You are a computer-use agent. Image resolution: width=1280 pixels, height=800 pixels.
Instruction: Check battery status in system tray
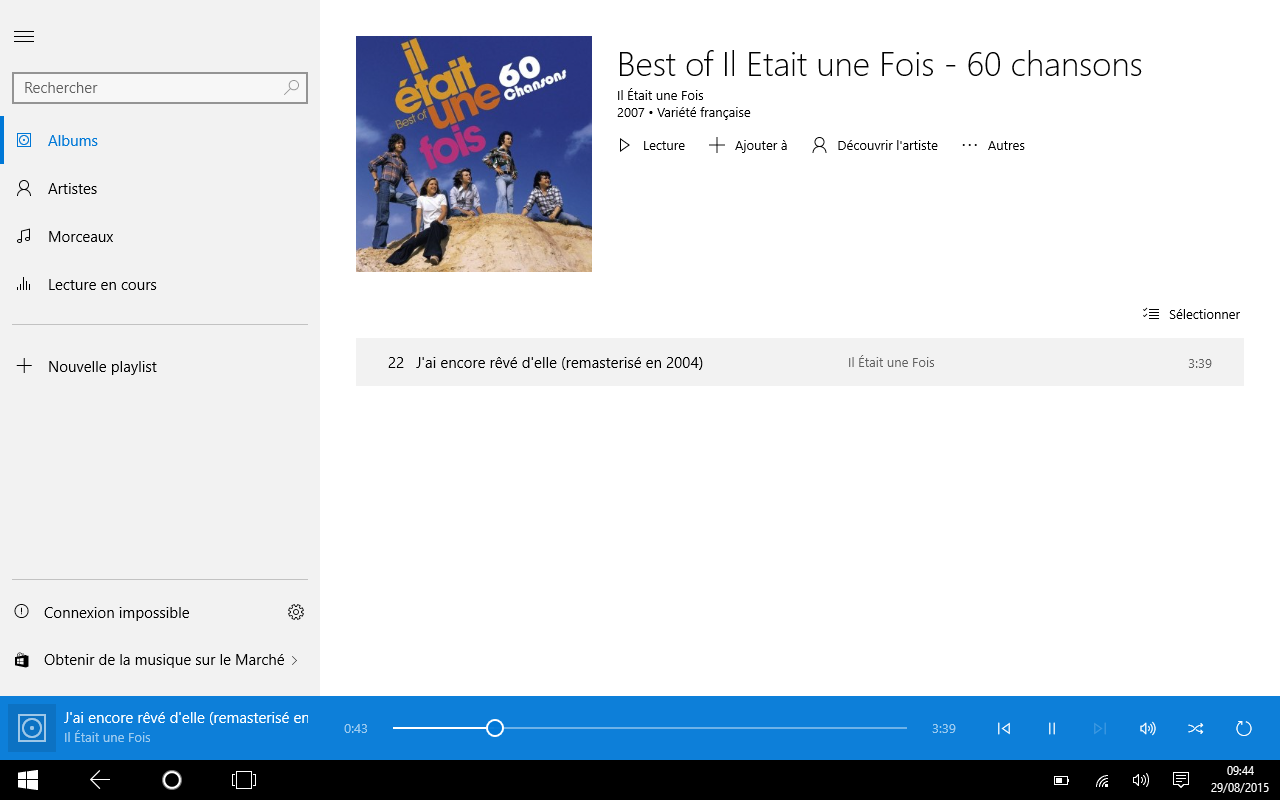[x=1062, y=780]
